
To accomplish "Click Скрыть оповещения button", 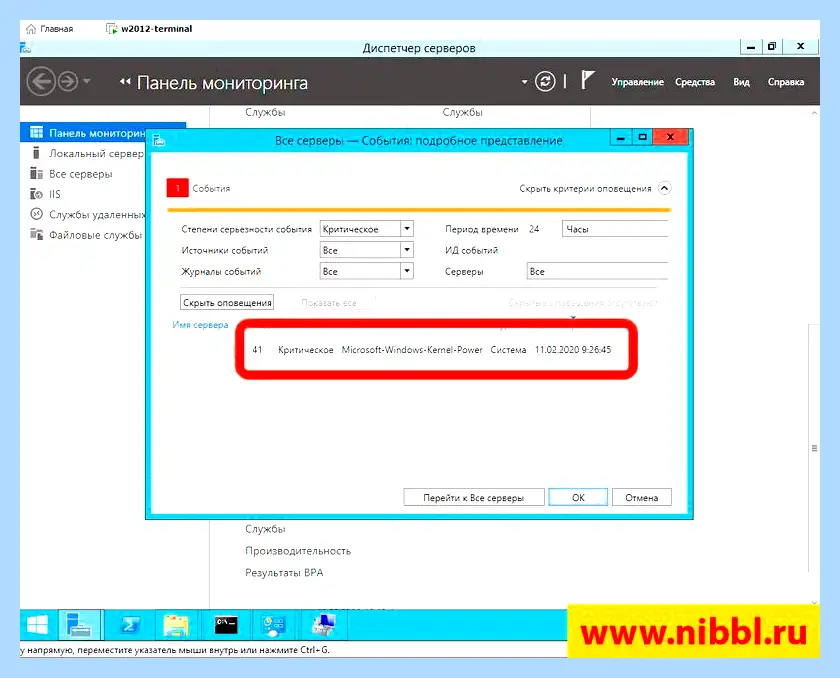I will tap(227, 302).
